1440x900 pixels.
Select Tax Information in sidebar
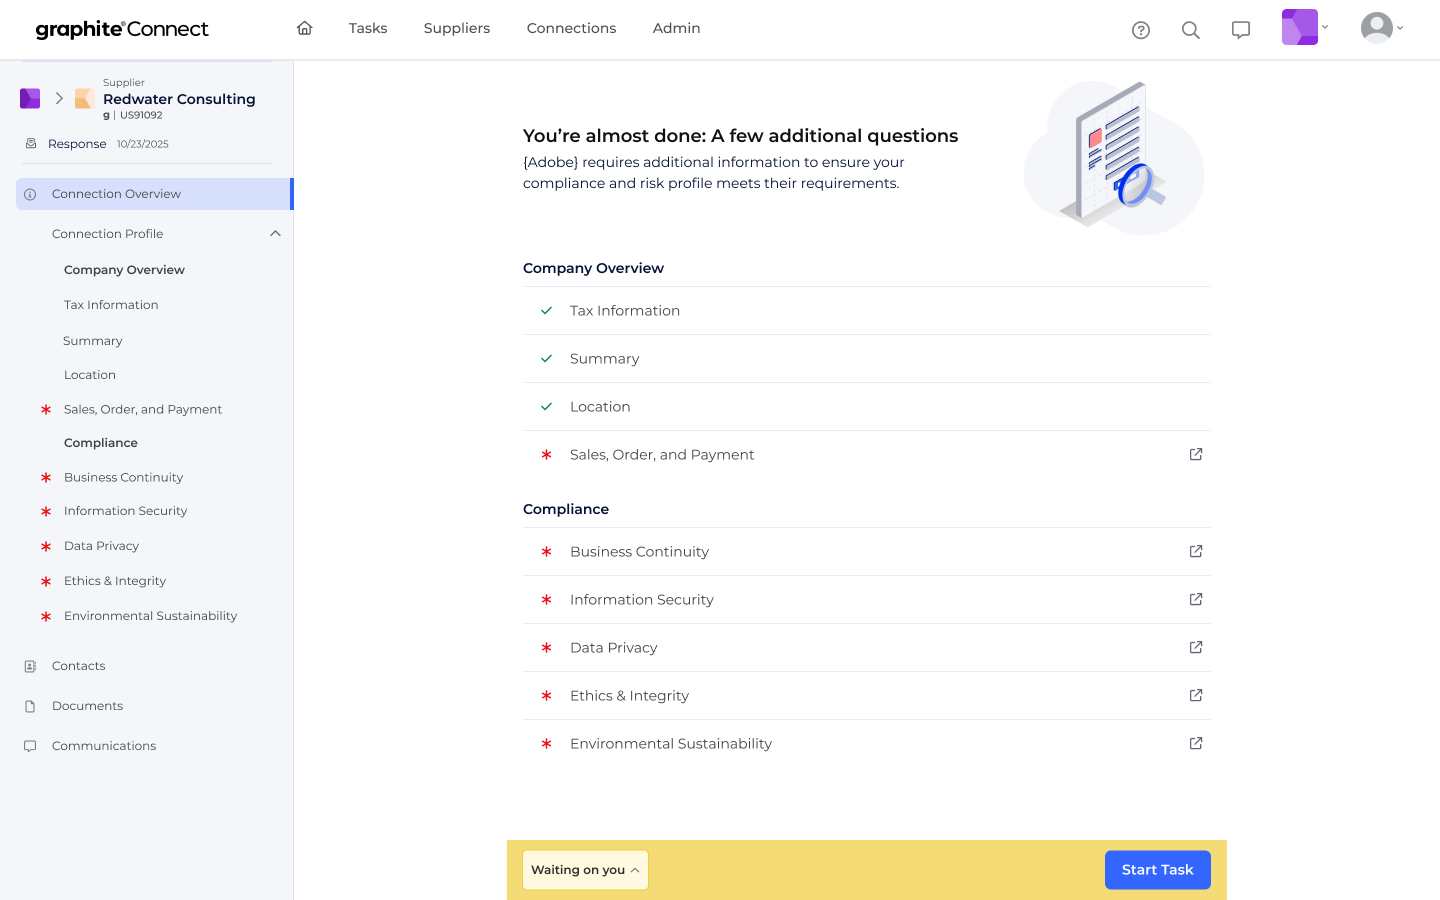(111, 305)
